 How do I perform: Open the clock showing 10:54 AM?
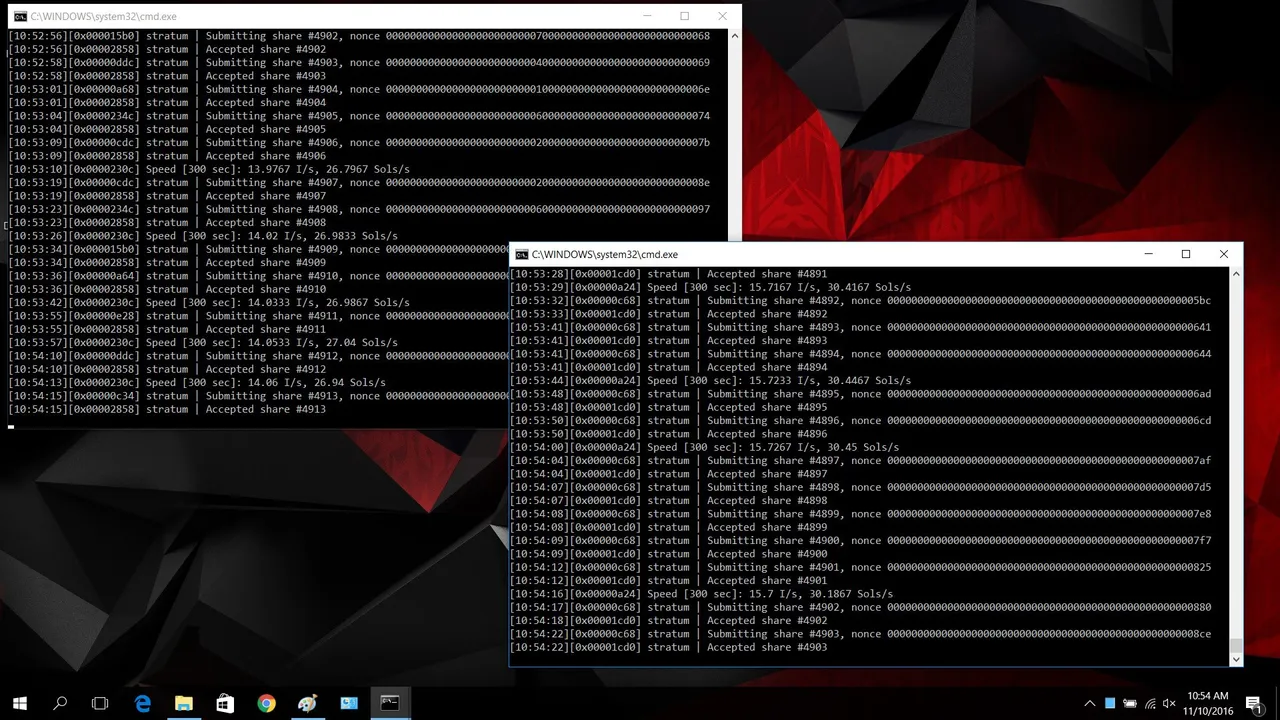(x=1208, y=696)
